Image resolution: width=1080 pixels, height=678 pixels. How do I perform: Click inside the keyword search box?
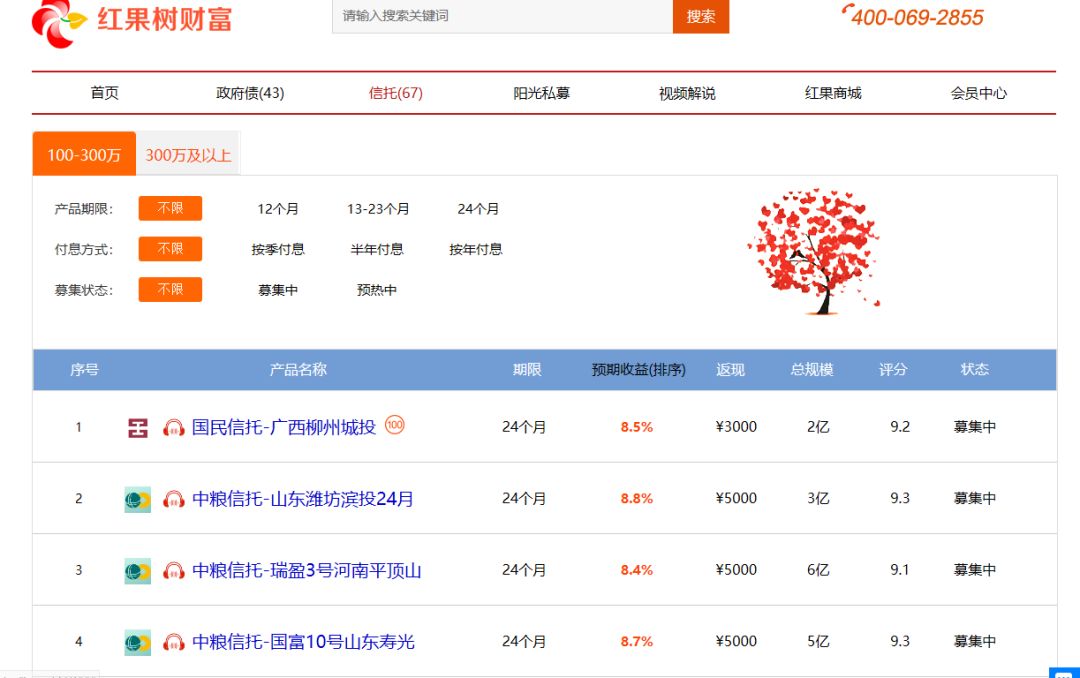click(x=500, y=16)
